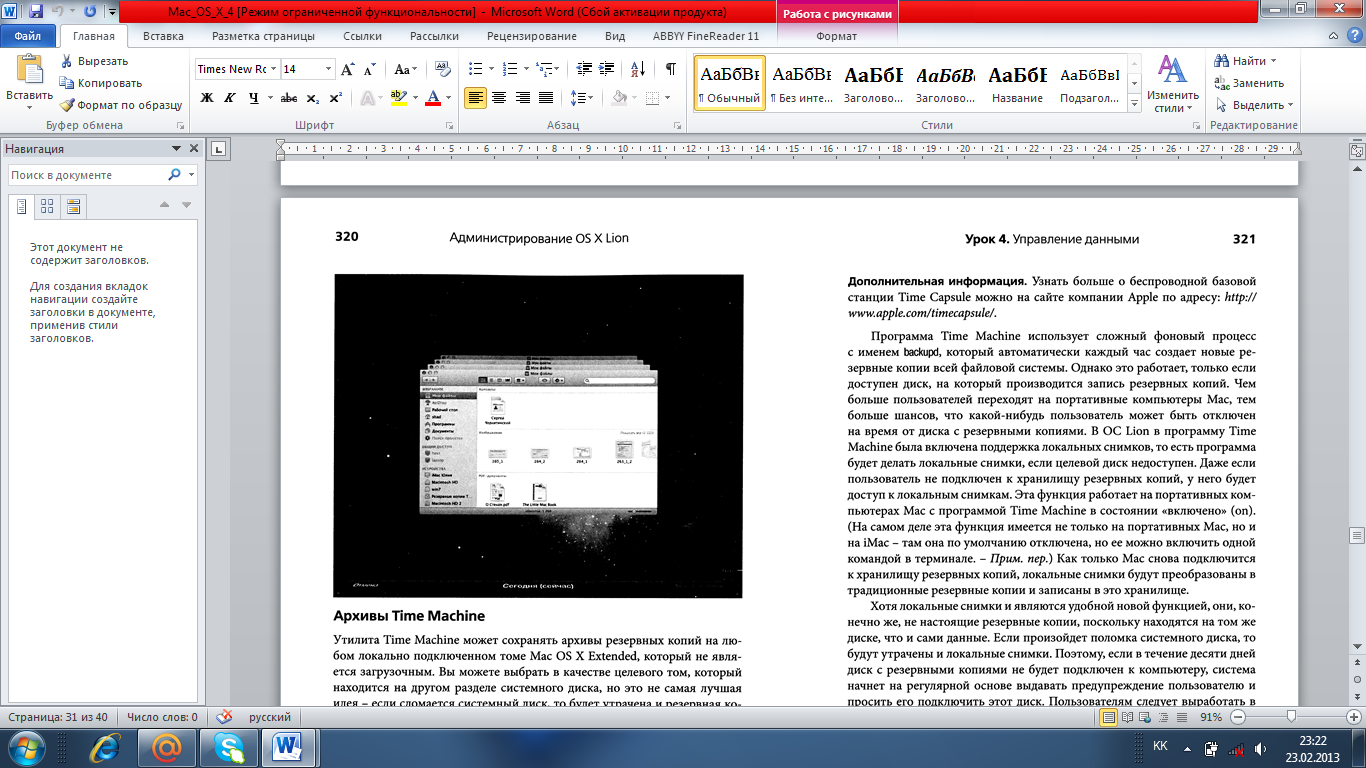Switch to the headings view tab in the Навигация pane
The image size is (1366, 768).
(21, 207)
